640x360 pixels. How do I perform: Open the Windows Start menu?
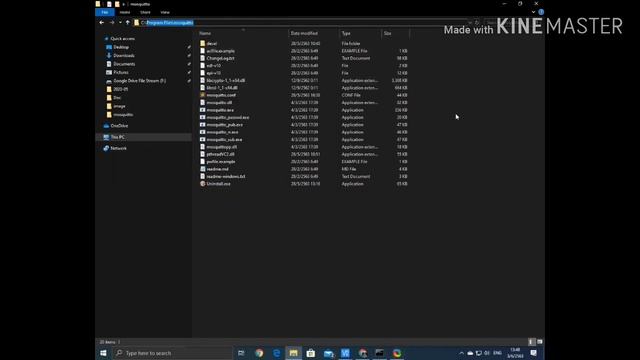coord(103,353)
